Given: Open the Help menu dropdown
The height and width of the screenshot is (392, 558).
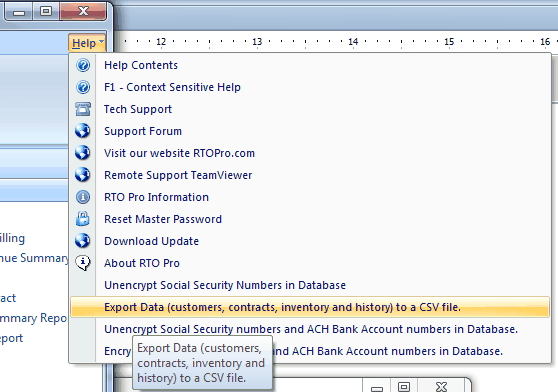Looking at the screenshot, I should (x=87, y=43).
